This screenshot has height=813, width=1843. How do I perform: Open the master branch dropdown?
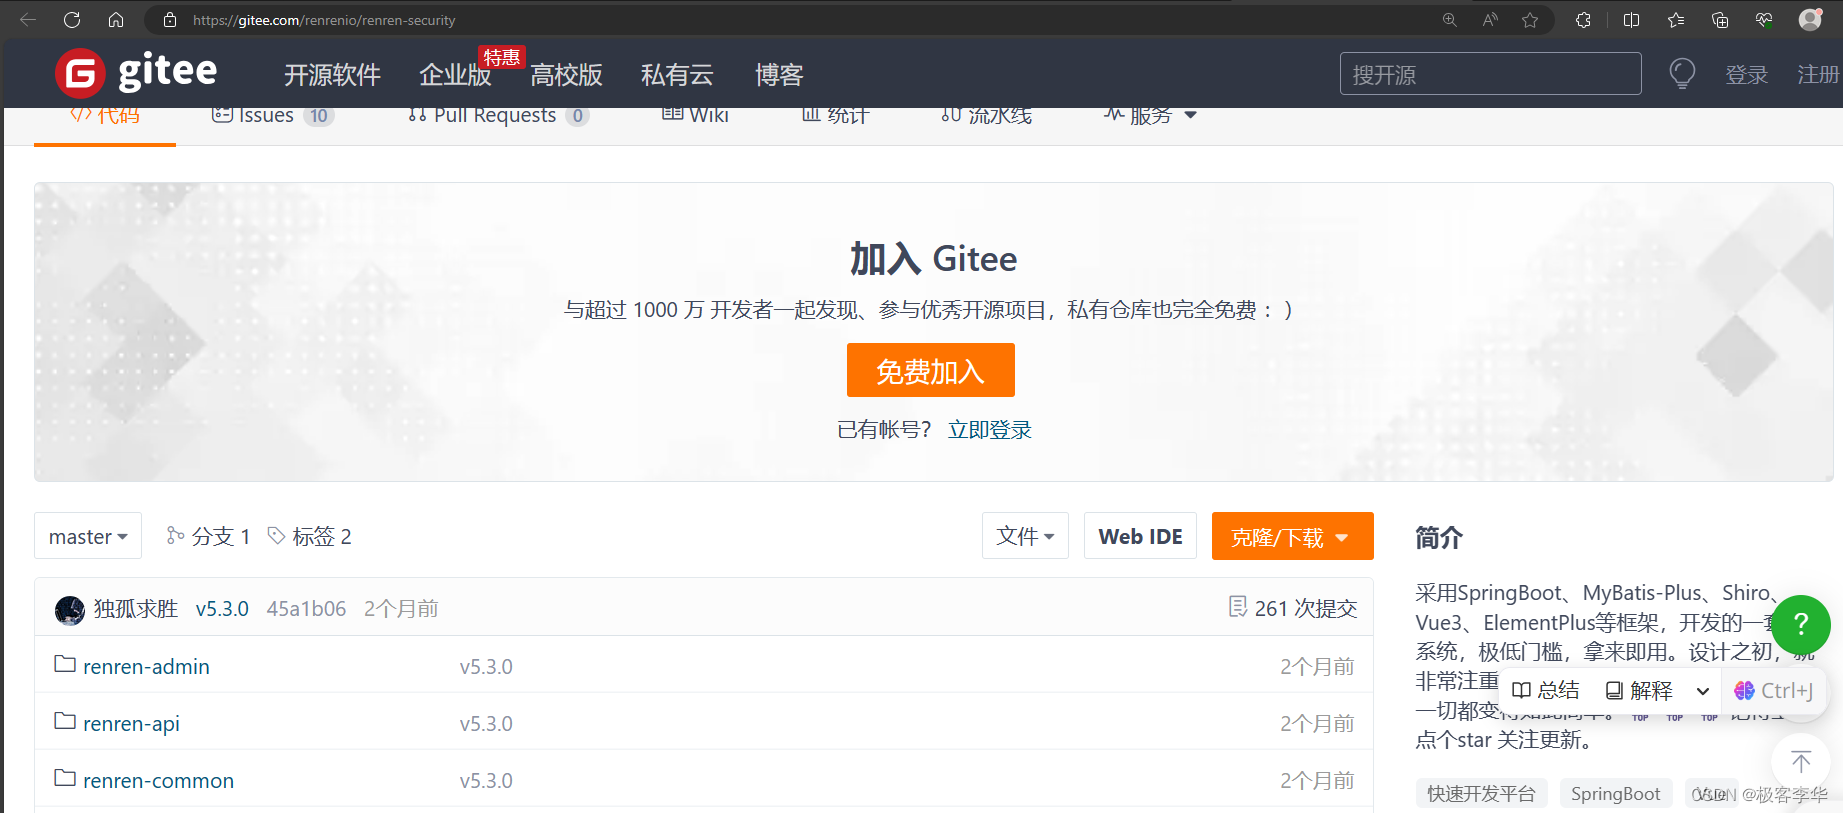tap(88, 536)
